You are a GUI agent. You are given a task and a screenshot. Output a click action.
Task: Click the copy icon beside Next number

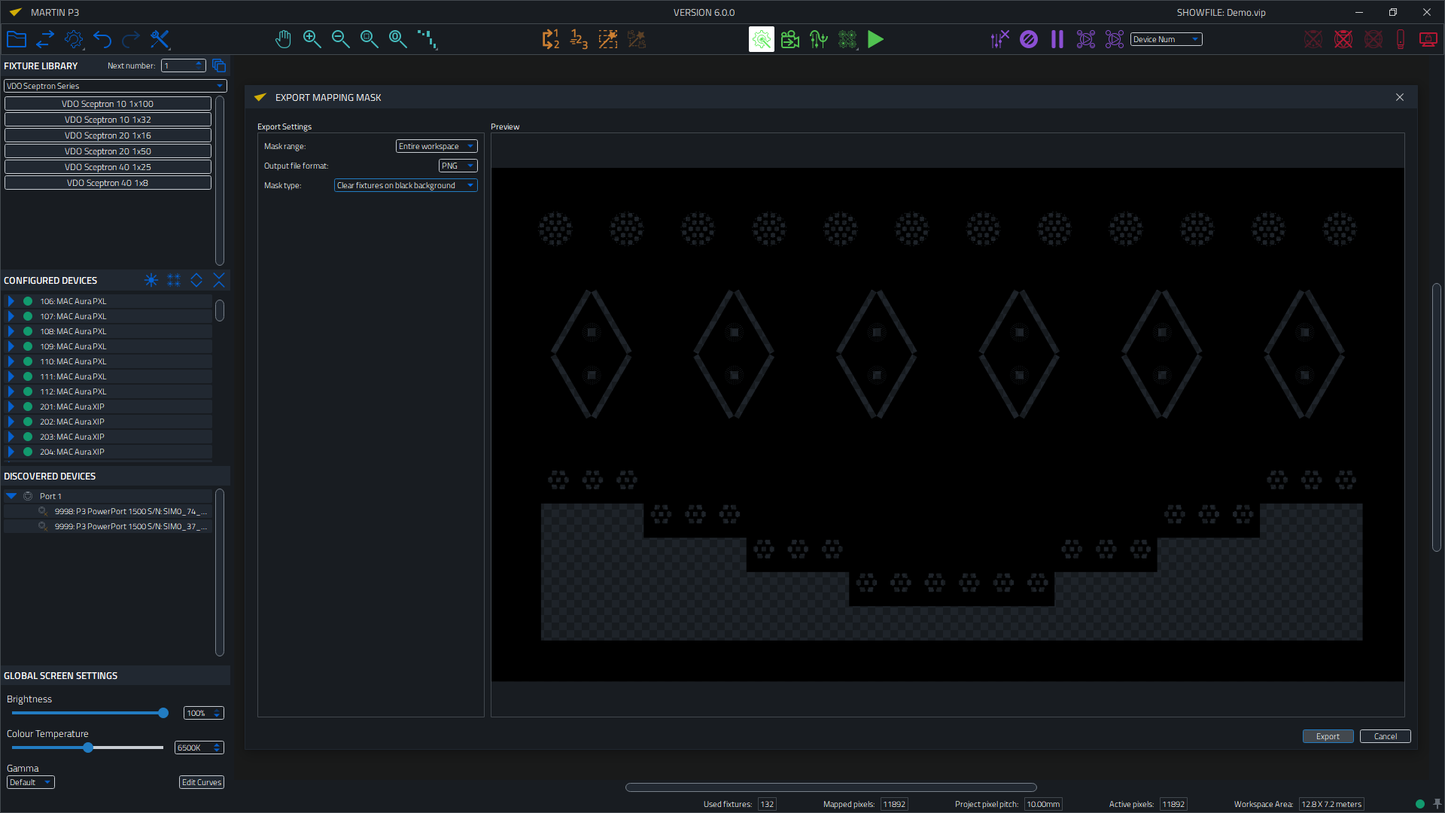tap(219, 66)
